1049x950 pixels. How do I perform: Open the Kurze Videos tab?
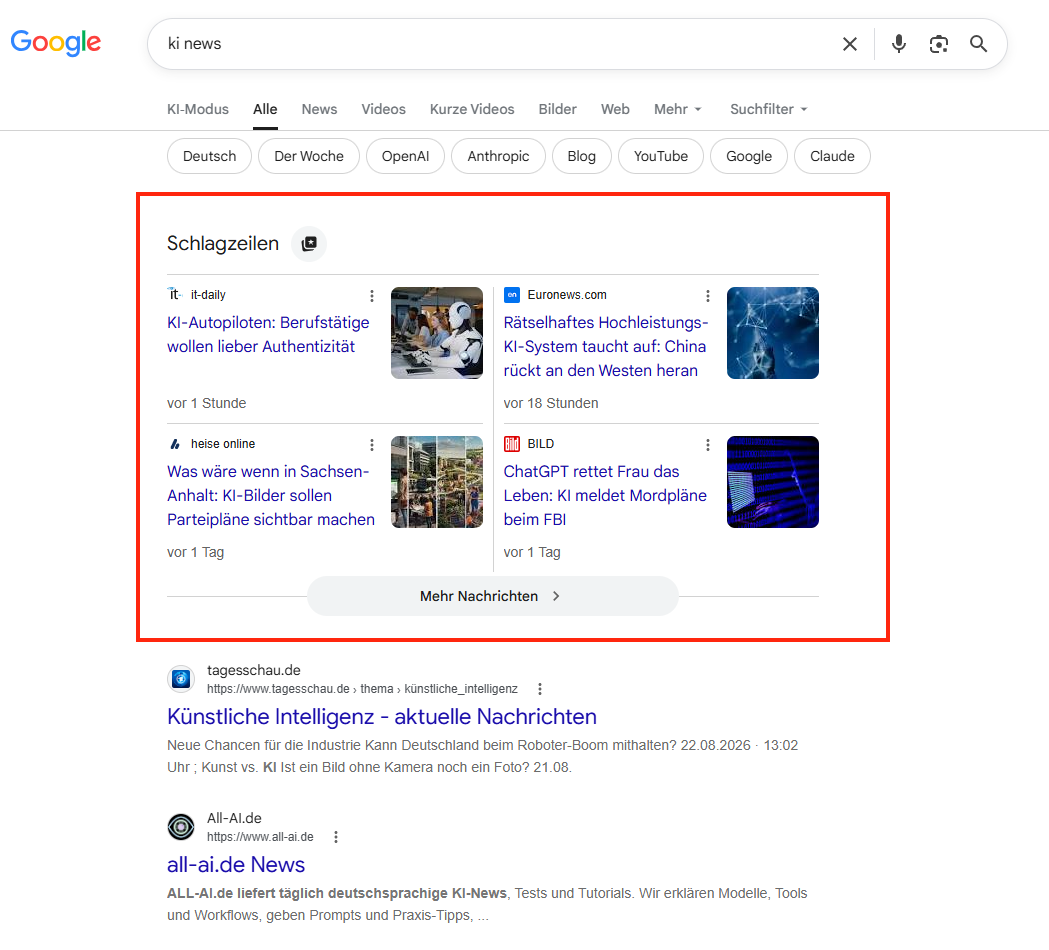tap(472, 109)
